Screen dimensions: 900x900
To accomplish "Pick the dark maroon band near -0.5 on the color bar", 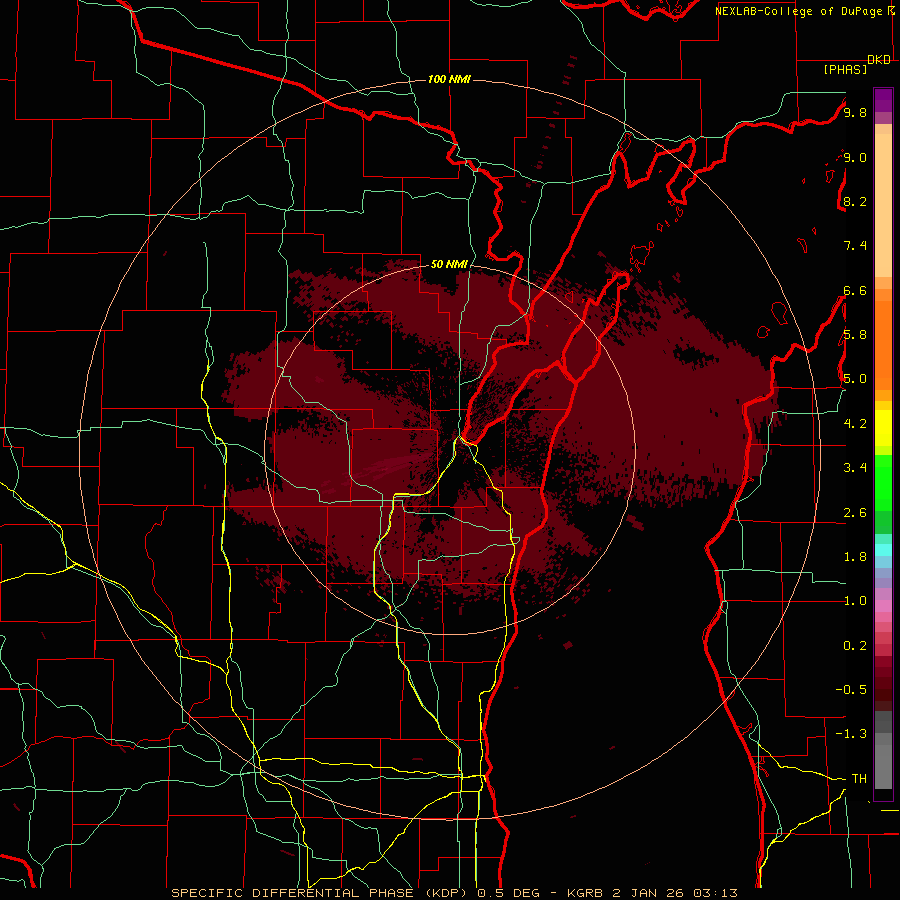I will point(883,689).
